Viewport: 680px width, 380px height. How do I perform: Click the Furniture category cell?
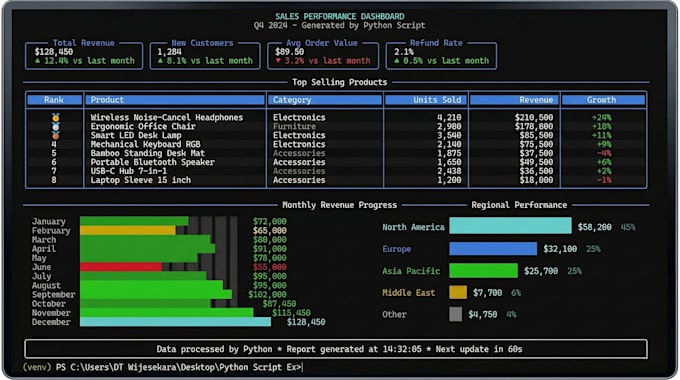click(294, 127)
